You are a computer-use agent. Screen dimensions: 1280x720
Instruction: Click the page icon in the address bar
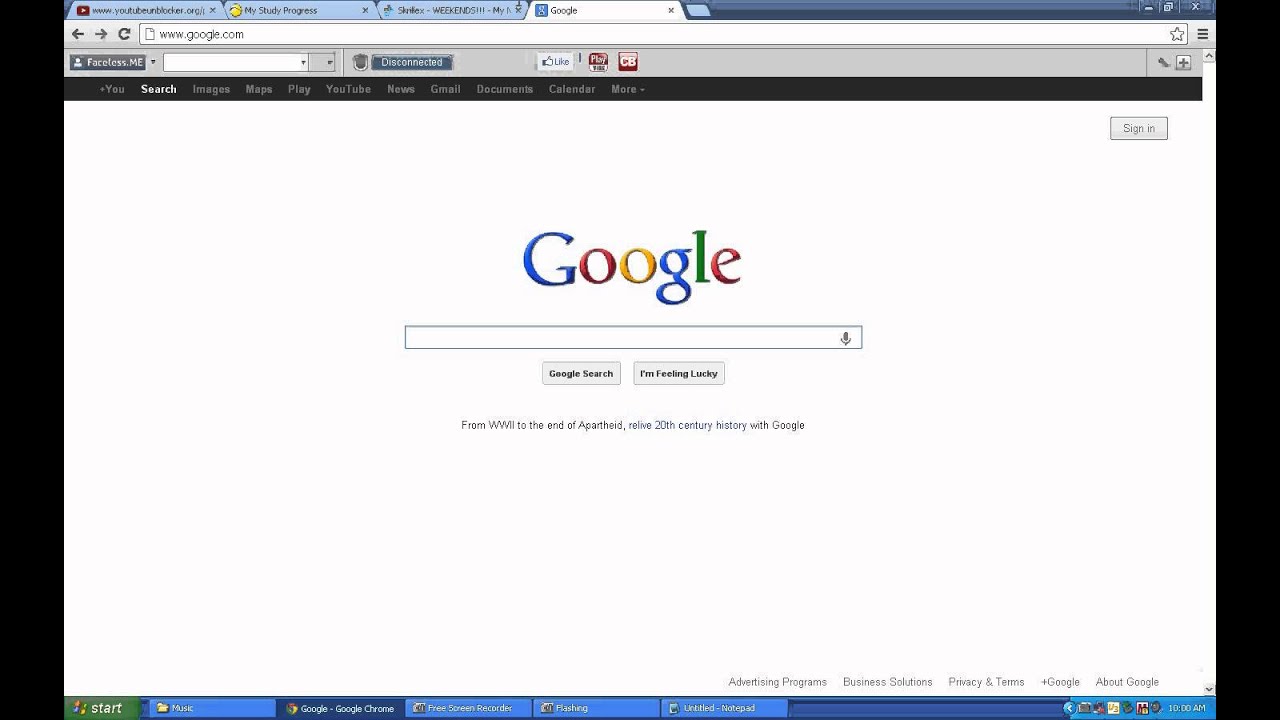[x=149, y=34]
